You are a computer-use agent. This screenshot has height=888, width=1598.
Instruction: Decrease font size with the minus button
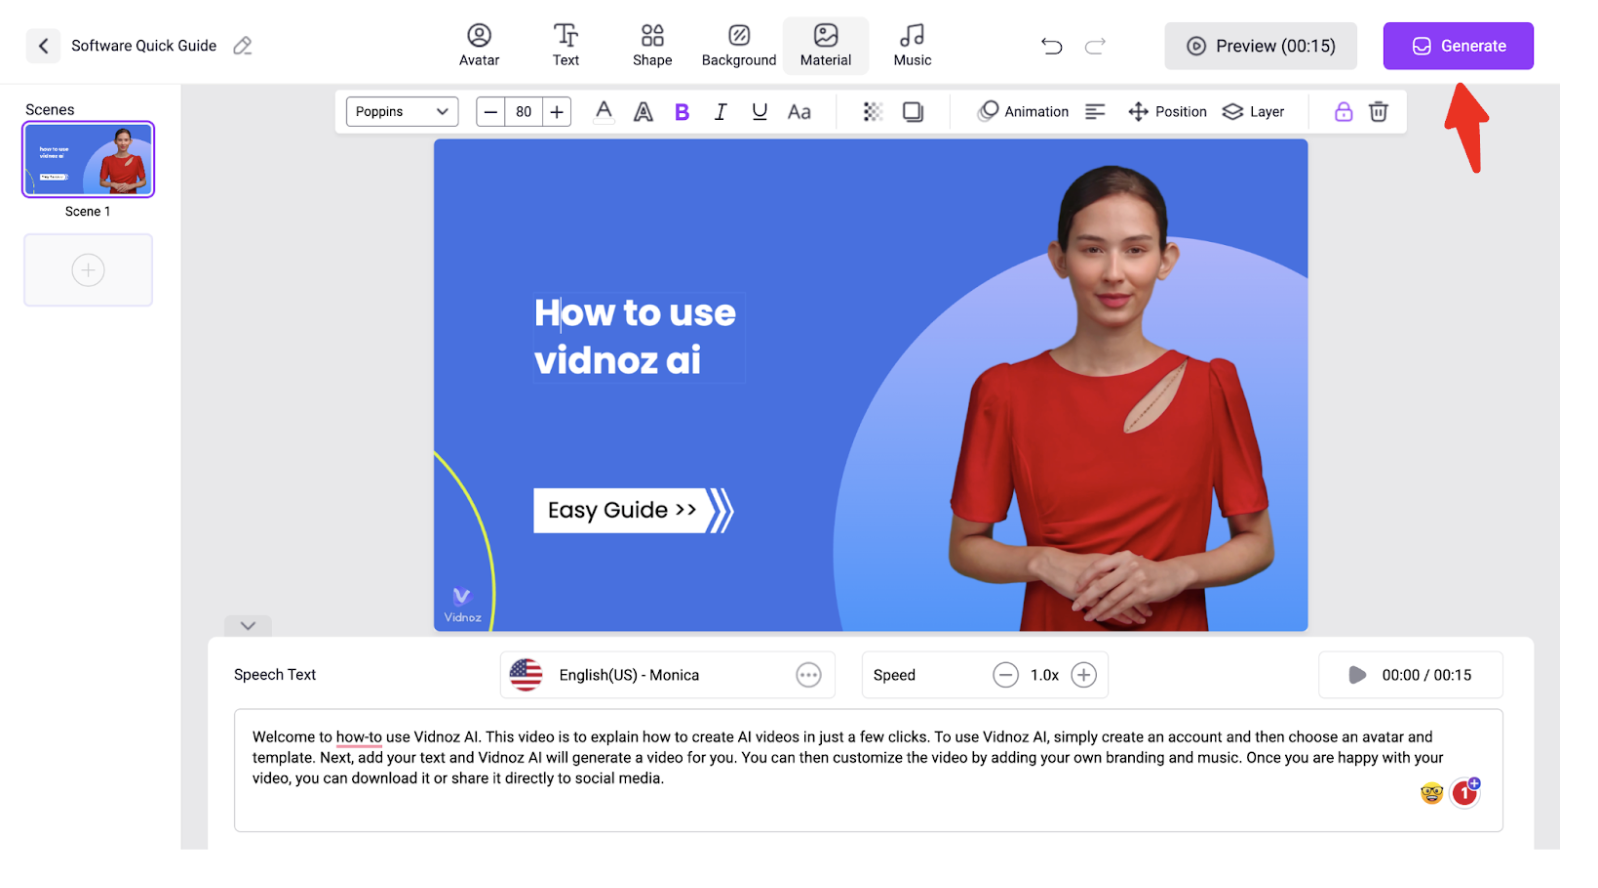[490, 112]
